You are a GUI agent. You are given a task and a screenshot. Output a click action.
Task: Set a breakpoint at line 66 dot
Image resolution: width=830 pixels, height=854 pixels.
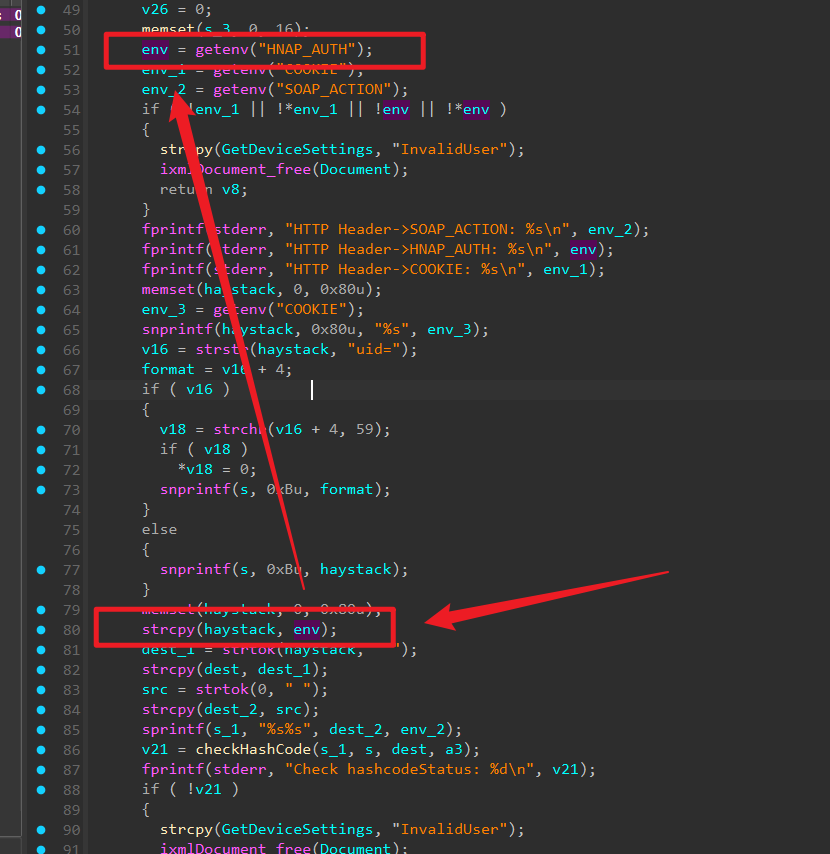pos(41,350)
